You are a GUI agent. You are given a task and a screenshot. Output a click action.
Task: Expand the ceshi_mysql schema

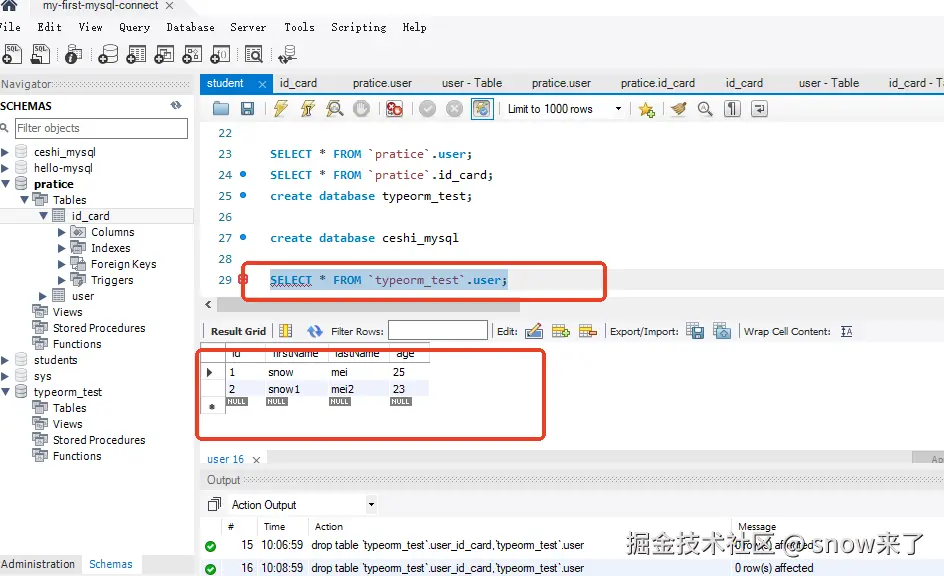pos(5,152)
